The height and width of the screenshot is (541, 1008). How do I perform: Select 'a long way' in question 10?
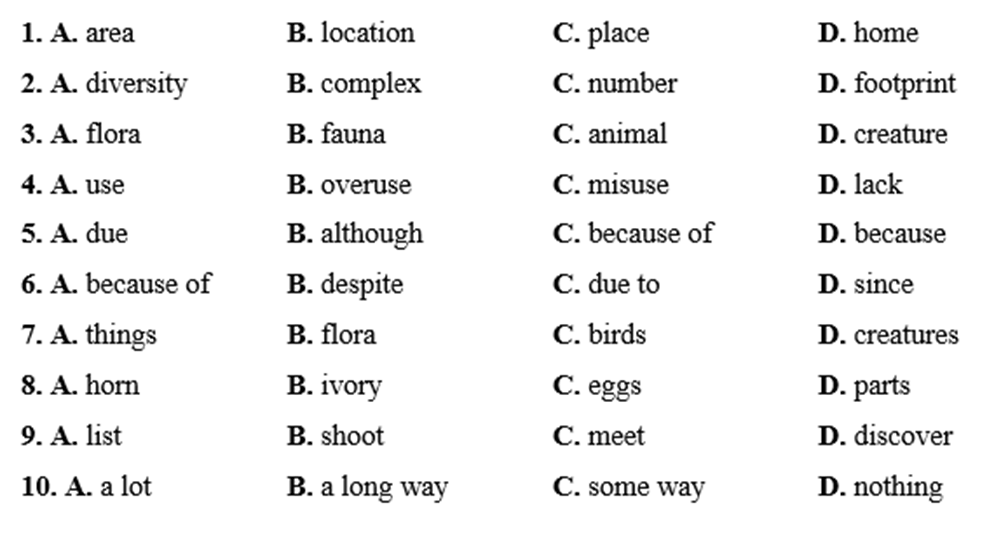point(384,488)
